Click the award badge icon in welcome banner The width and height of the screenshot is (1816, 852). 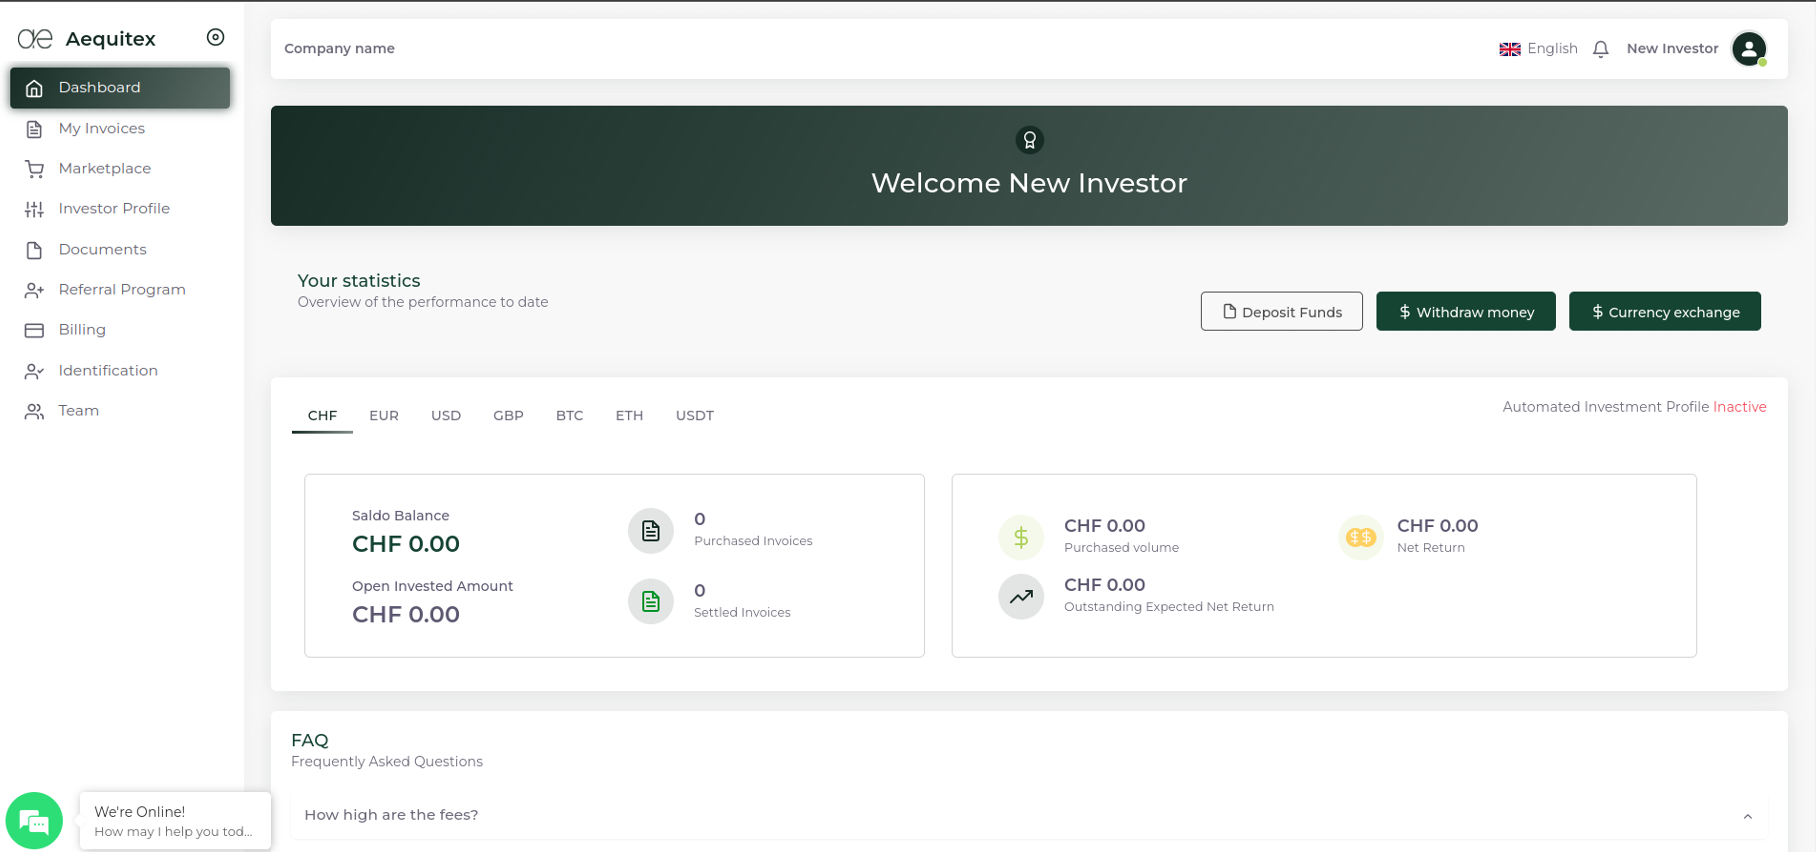tap(1029, 140)
